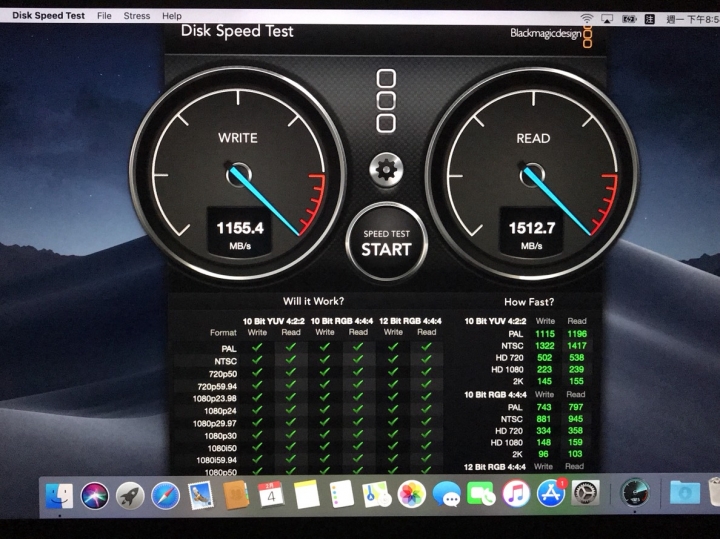Screen dimensions: 720x539
Task: Click the date and time in menu bar
Action: pos(692,19)
